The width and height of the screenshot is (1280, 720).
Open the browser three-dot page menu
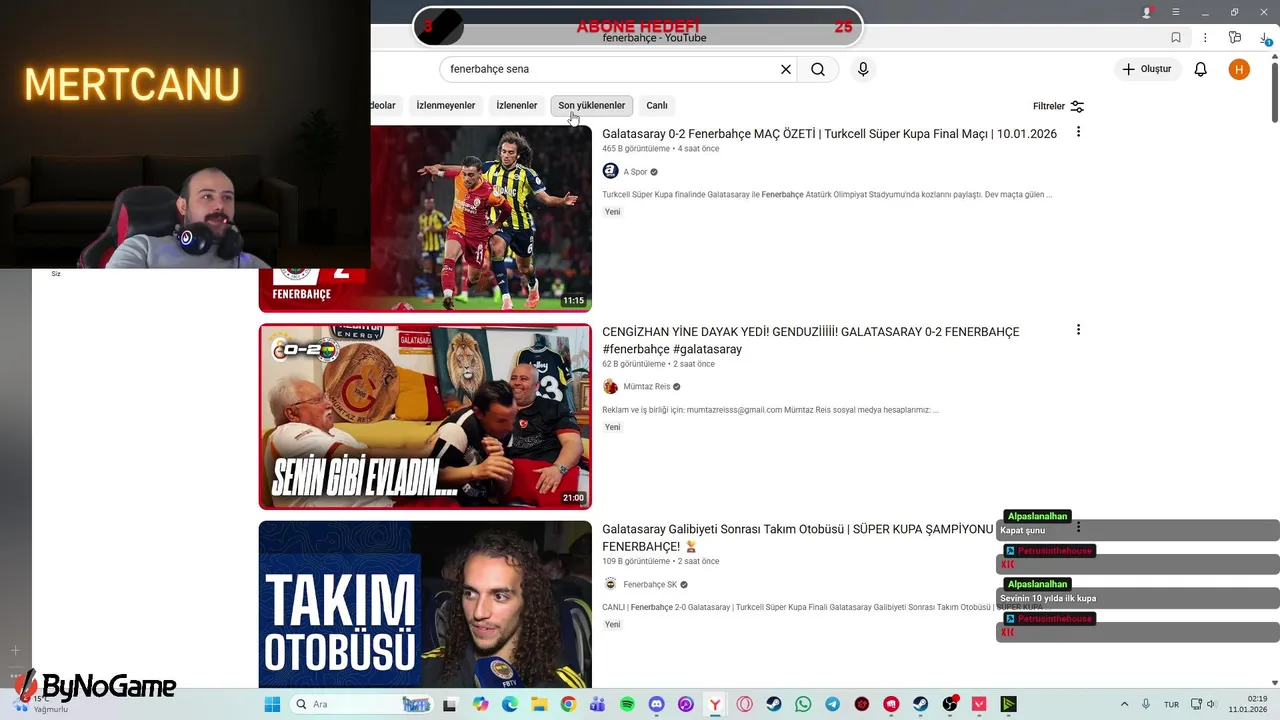[1205, 37]
